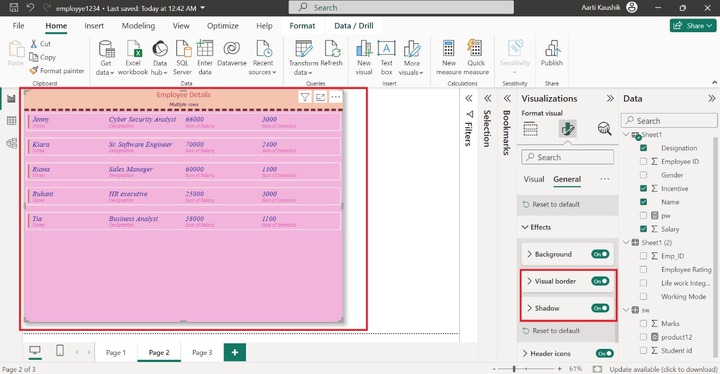Open visual's More options ellipsis

[x=336, y=97]
